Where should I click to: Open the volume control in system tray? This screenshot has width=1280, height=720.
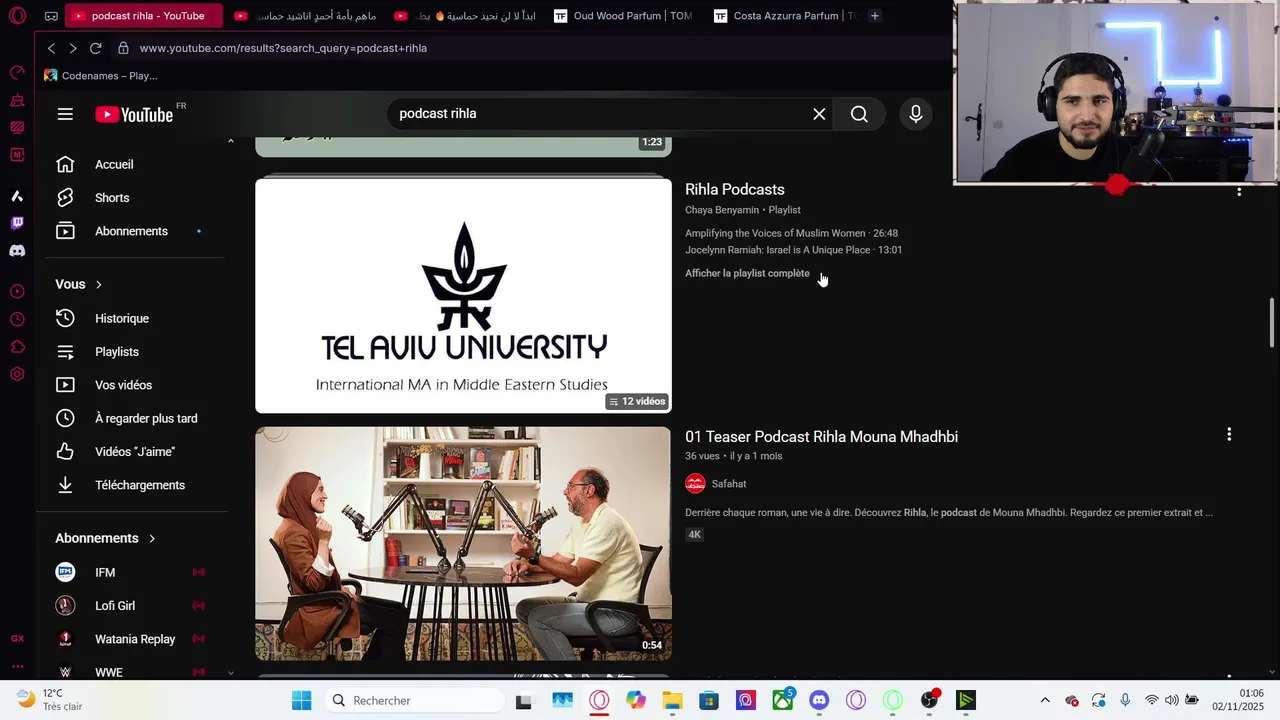point(1172,700)
